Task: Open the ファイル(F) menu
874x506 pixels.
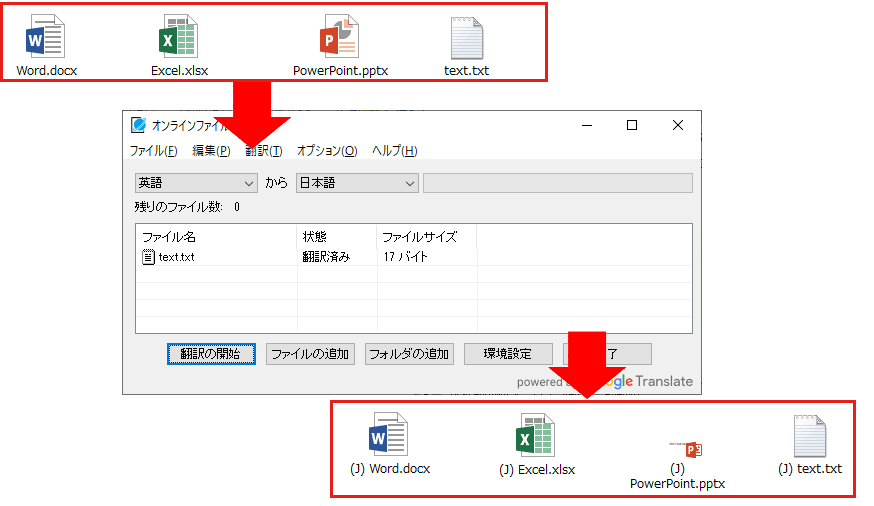Action: pyautogui.click(x=153, y=151)
